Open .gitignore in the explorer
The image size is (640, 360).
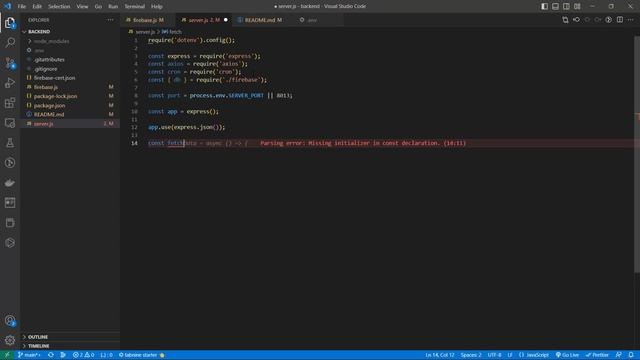[70, 69]
